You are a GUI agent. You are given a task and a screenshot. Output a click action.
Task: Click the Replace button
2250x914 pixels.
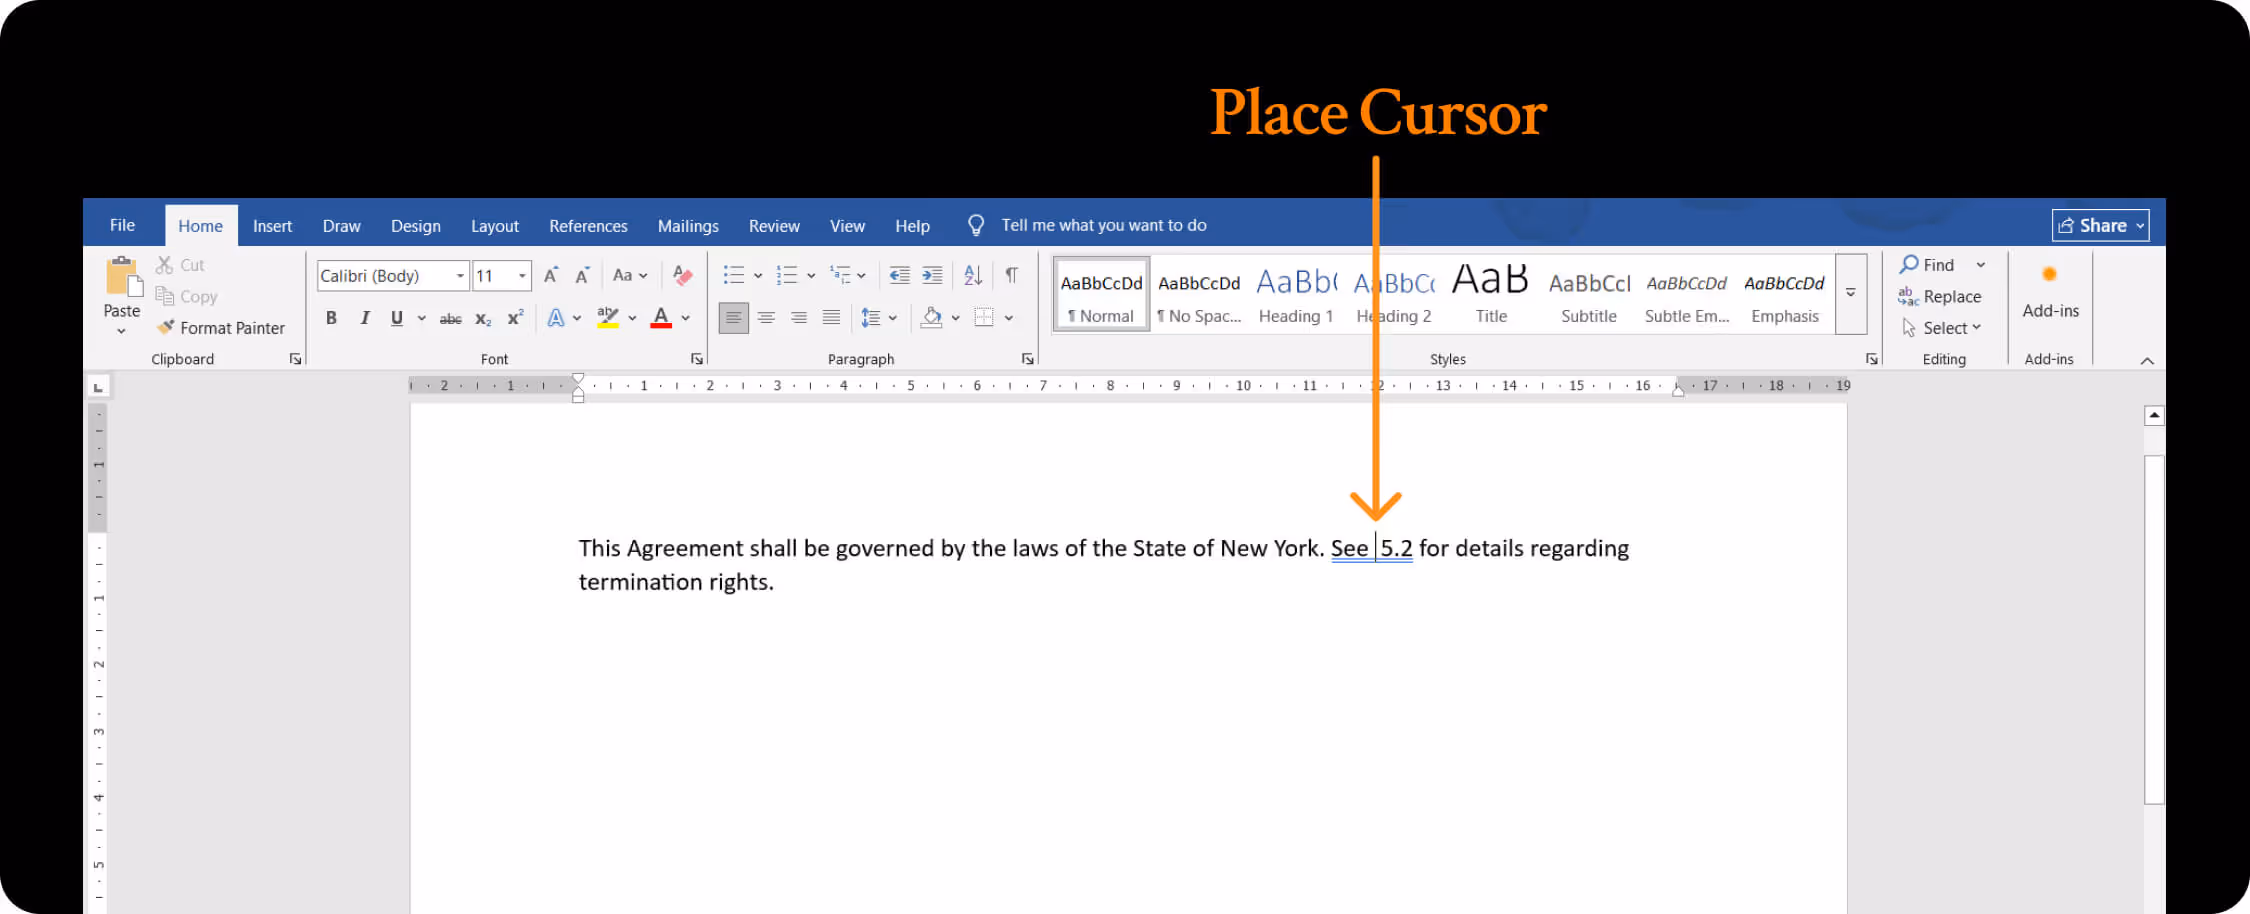click(1940, 297)
